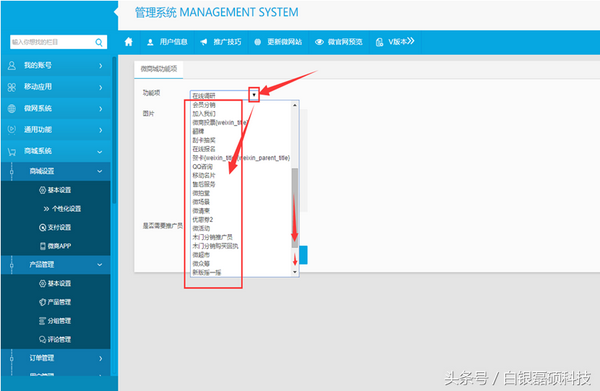Viewport: 600px width, 391px height.
Task: Choose 新版摇一摇 from the dropdown list
Action: 207,272
